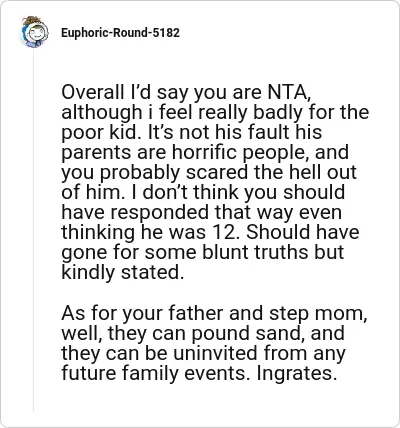Click the line 'poor kid. It's not his fault his'

point(192,132)
